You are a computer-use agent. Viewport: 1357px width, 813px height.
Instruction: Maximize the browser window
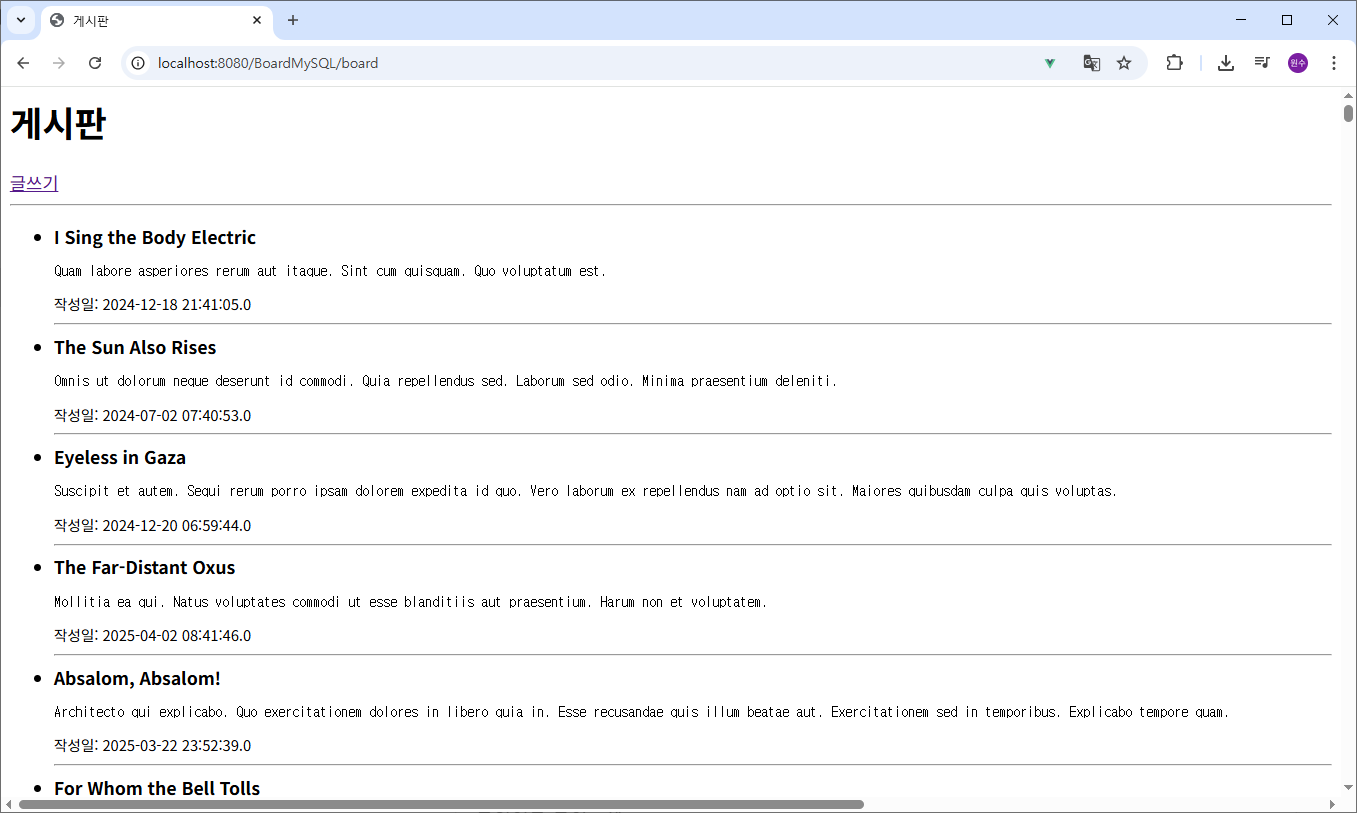pyautogui.click(x=1287, y=20)
